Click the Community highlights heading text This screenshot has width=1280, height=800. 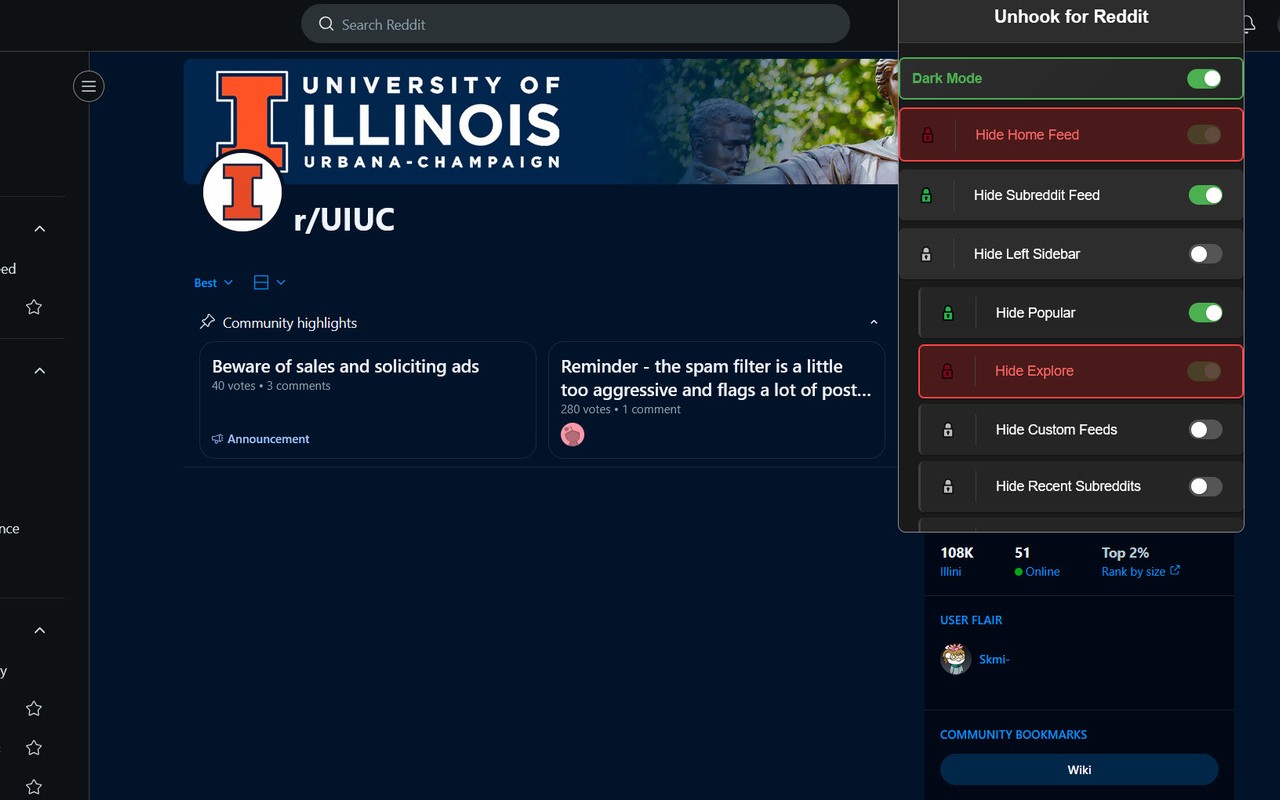[x=290, y=323]
